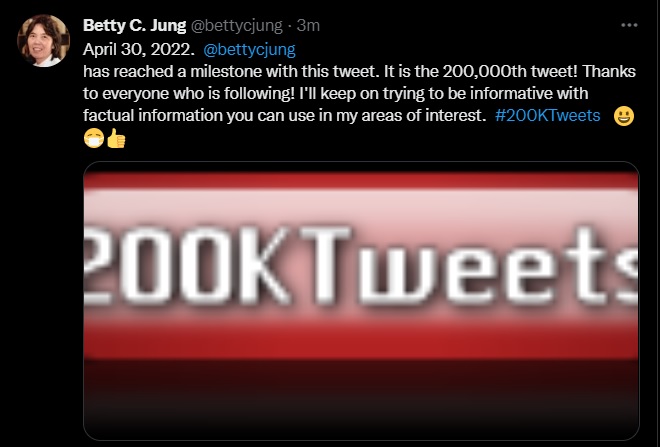The height and width of the screenshot is (447, 660).
Task: Click the thumbs up emoji
Action: [x=116, y=139]
